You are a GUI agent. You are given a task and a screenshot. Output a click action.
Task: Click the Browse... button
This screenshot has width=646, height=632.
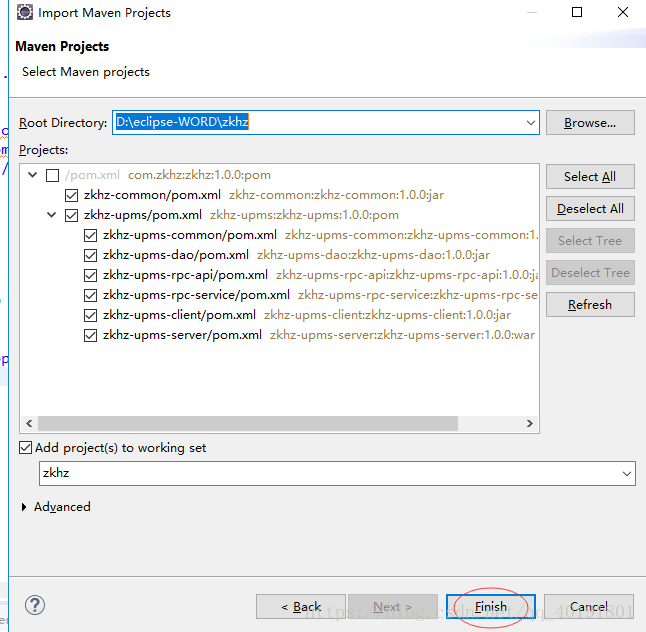point(590,122)
